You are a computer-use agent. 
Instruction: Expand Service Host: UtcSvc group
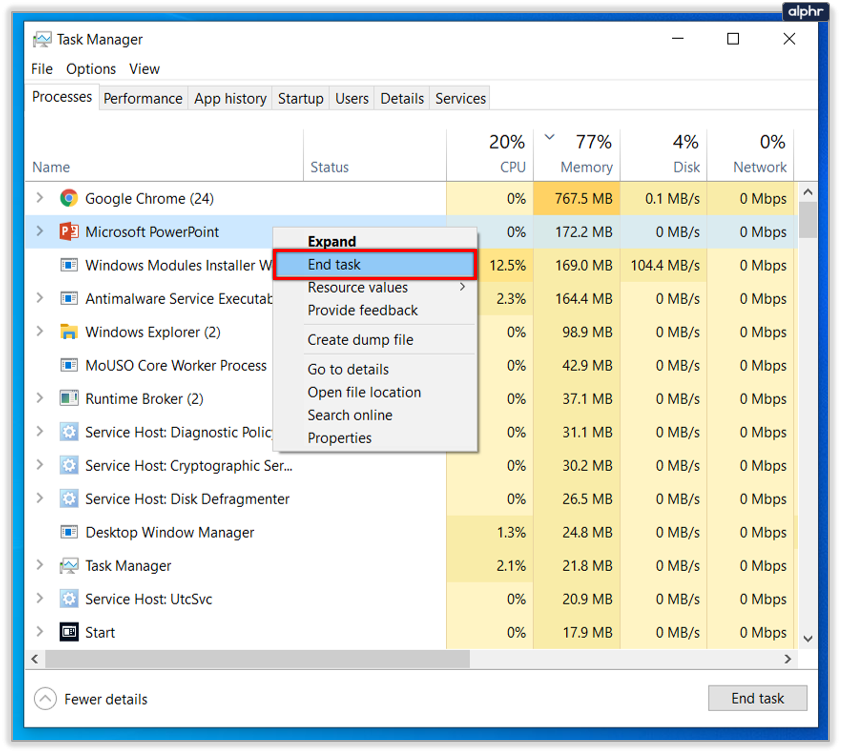40,598
